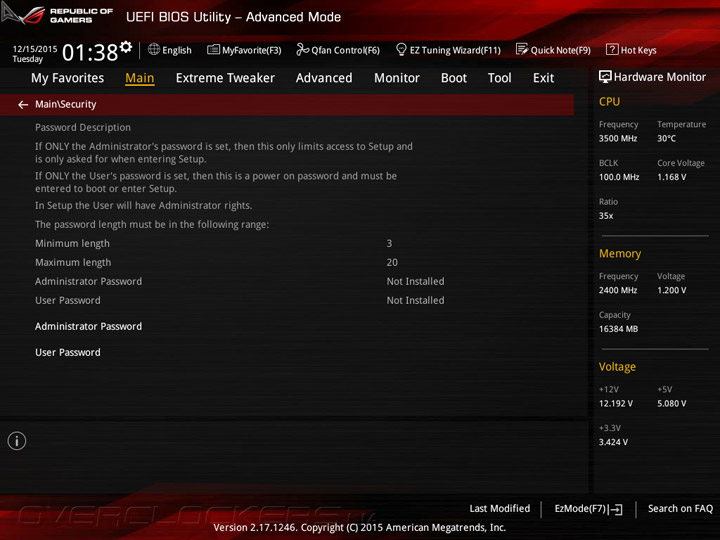Open the My Favorites tab

(x=68, y=78)
